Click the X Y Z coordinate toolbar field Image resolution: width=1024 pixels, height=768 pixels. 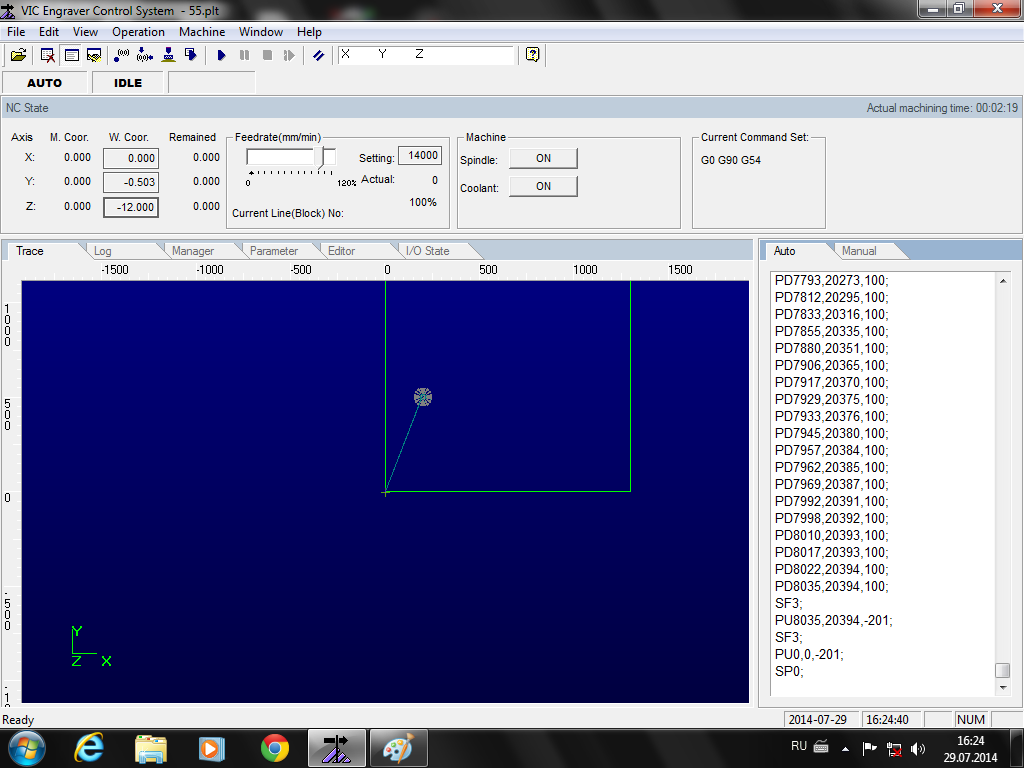click(x=426, y=55)
